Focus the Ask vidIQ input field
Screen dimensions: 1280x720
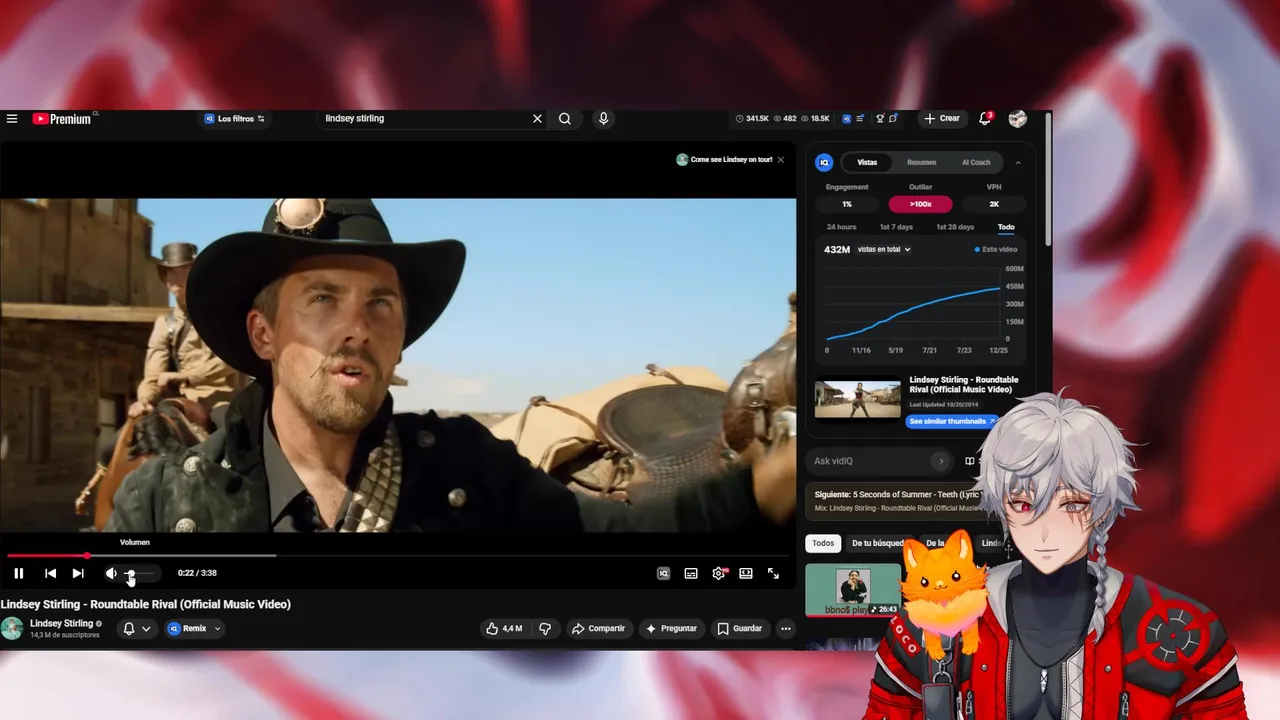[870, 461]
